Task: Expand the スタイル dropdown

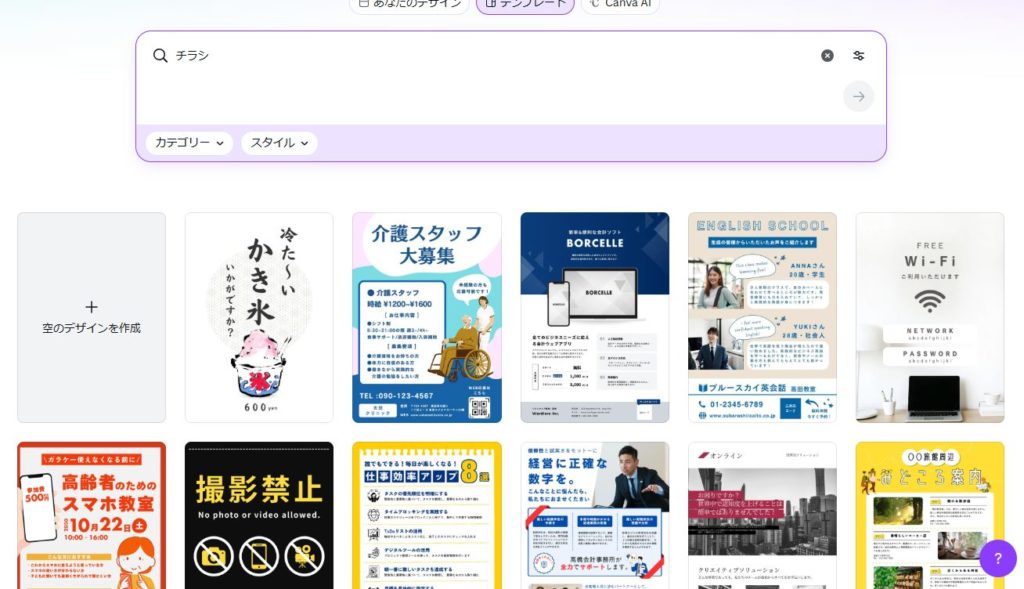Action: coord(279,143)
